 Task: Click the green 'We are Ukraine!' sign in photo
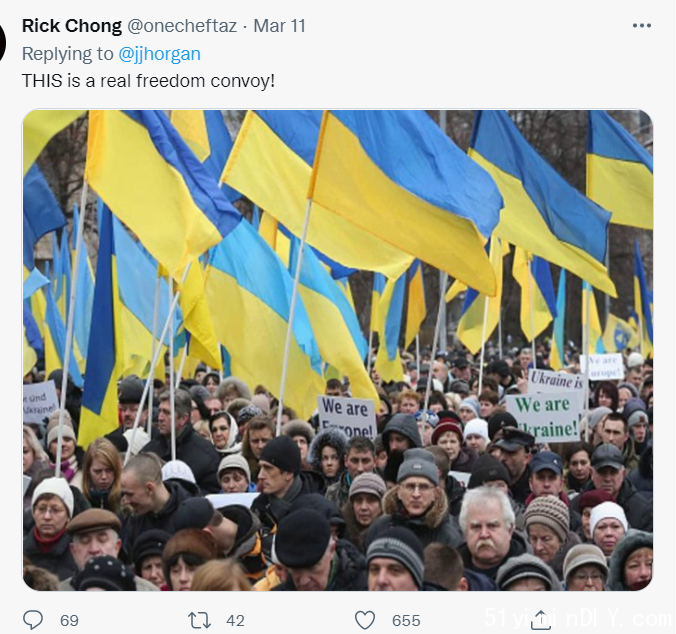coord(544,417)
